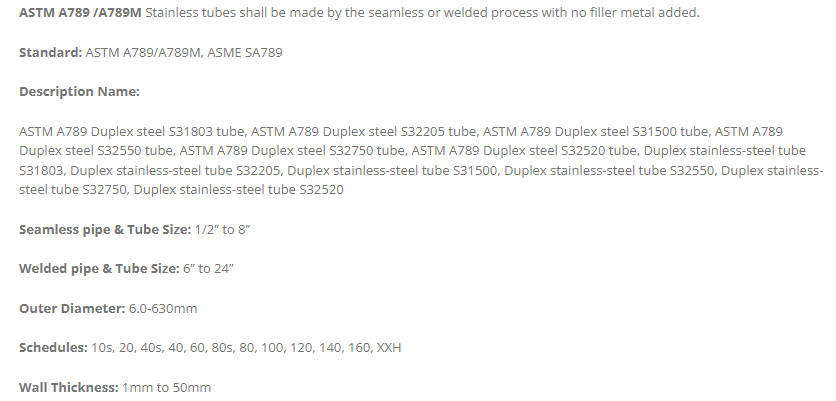Click the "Outer Diameter:" label
Screen dimensions: 836x401
68,308
